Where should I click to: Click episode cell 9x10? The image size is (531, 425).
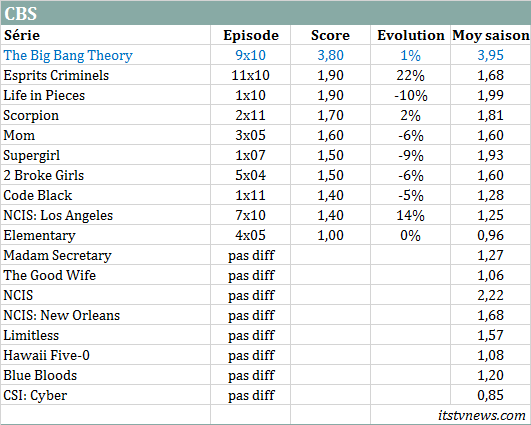pyautogui.click(x=251, y=55)
